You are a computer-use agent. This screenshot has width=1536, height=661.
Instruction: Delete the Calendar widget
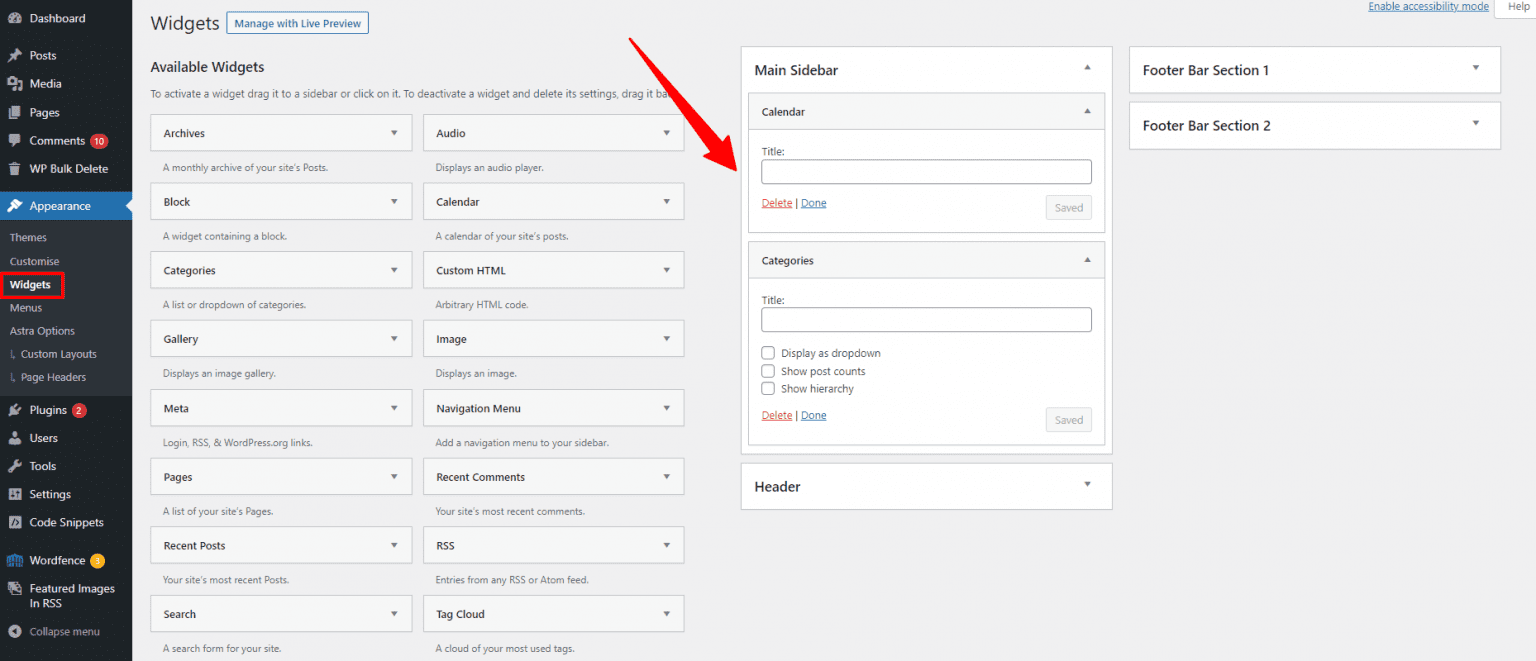776,202
